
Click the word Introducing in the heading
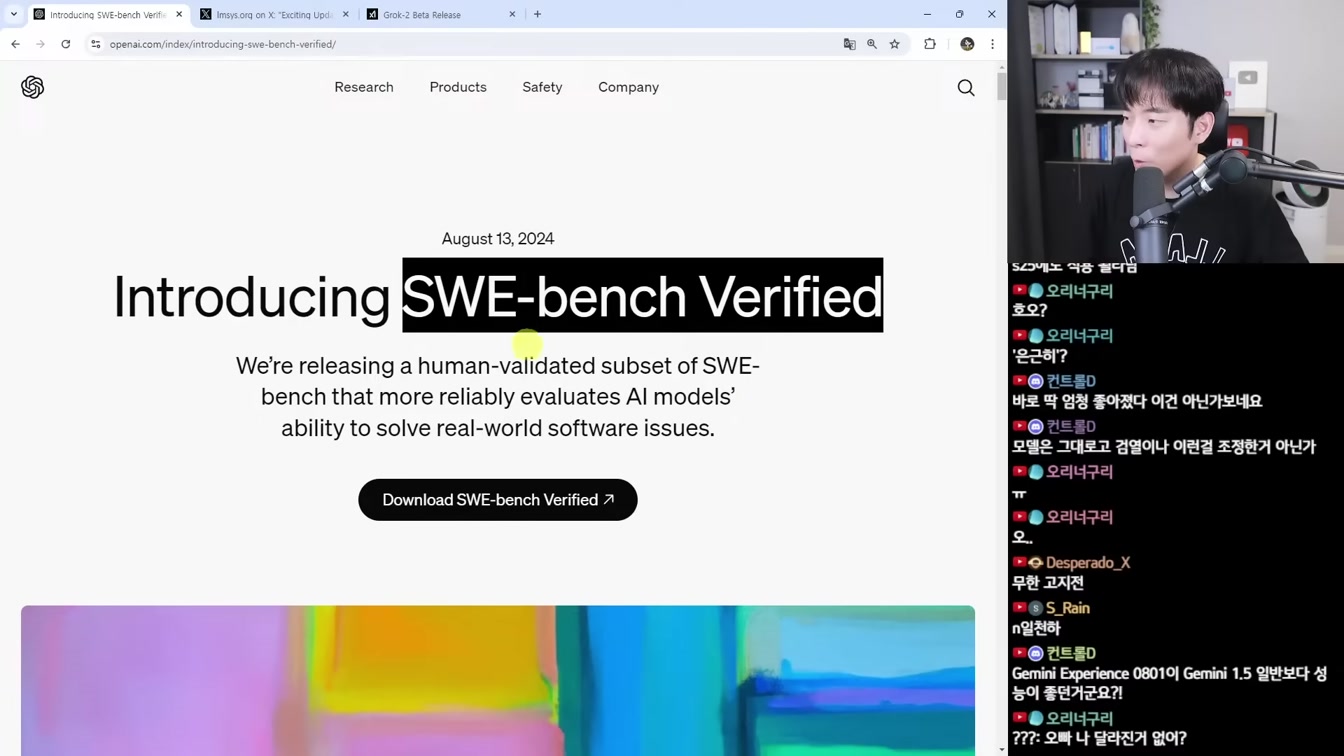point(251,297)
